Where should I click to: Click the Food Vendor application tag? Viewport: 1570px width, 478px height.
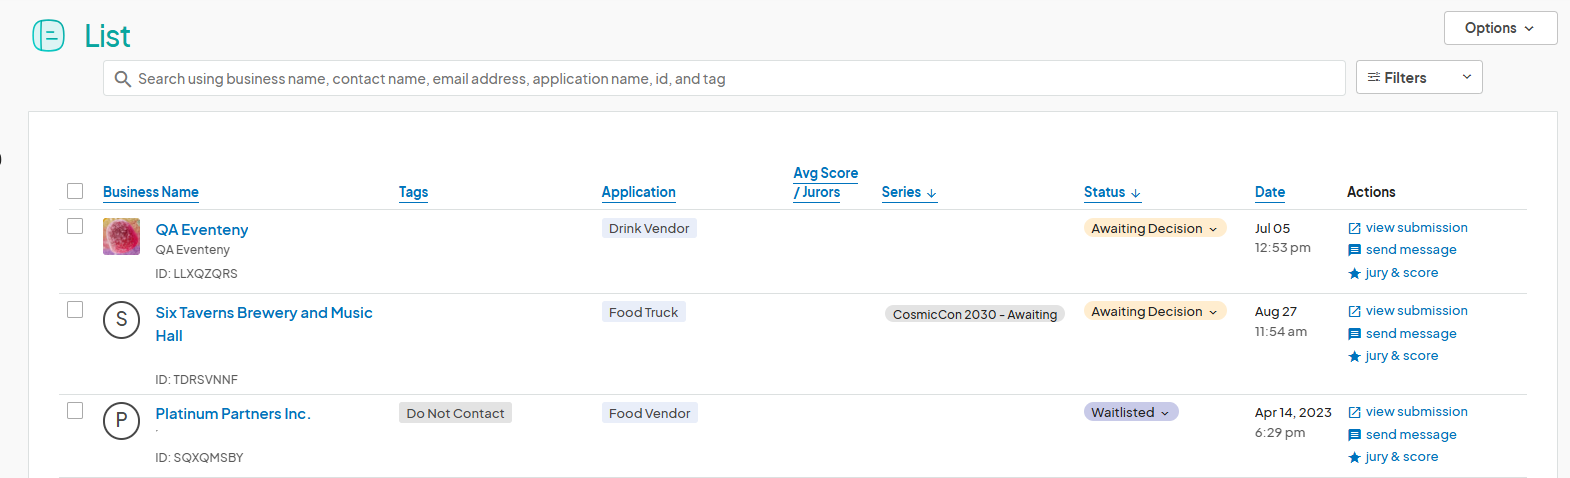650,413
